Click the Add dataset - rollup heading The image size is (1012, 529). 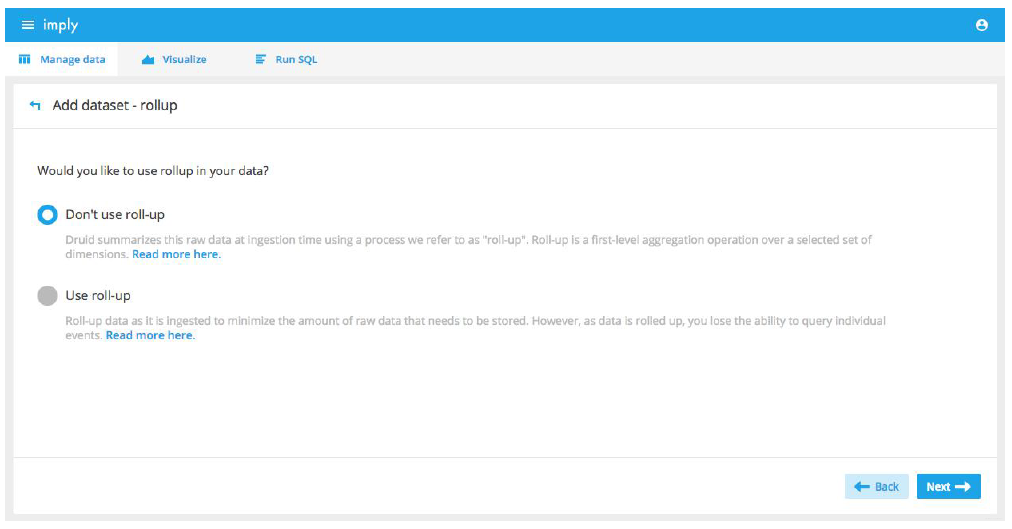(115, 105)
